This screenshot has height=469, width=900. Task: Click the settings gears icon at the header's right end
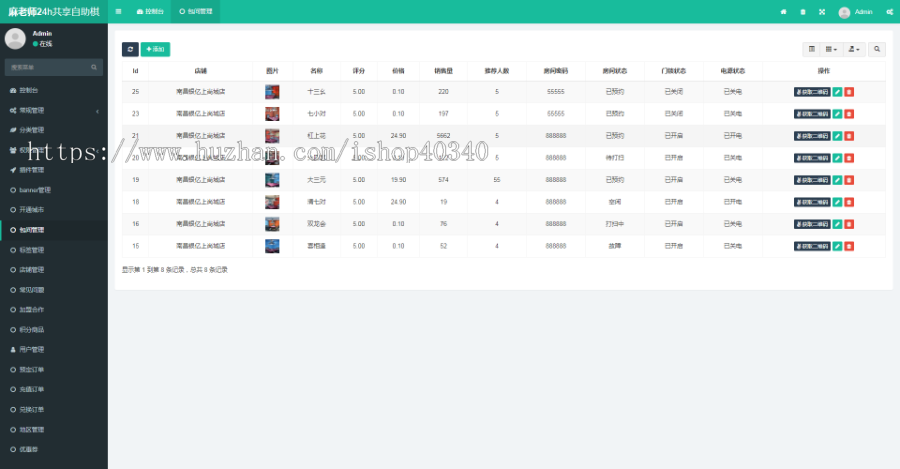coord(889,11)
